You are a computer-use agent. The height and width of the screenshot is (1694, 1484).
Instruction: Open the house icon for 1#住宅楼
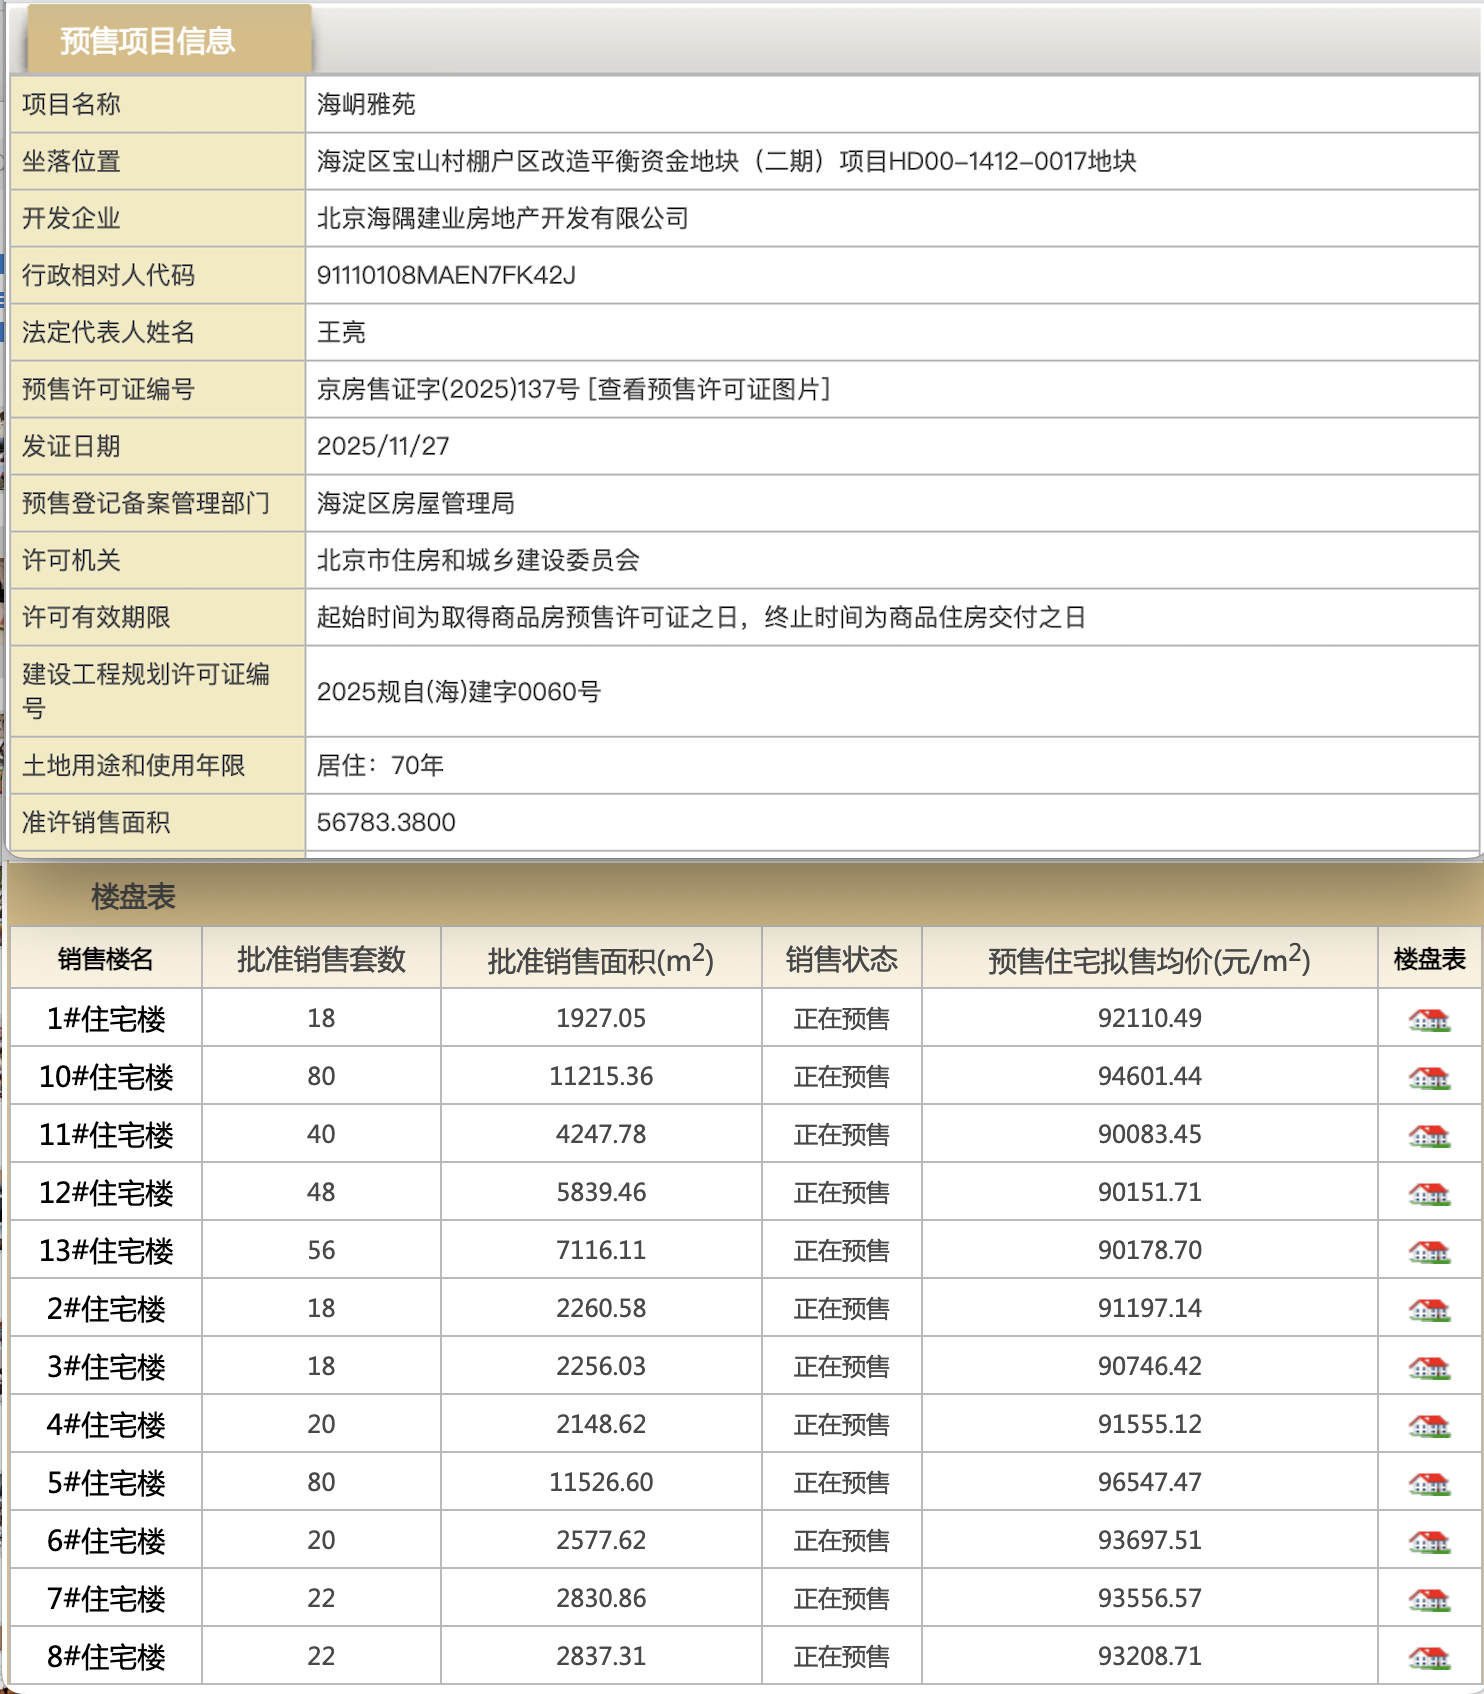click(1429, 1020)
